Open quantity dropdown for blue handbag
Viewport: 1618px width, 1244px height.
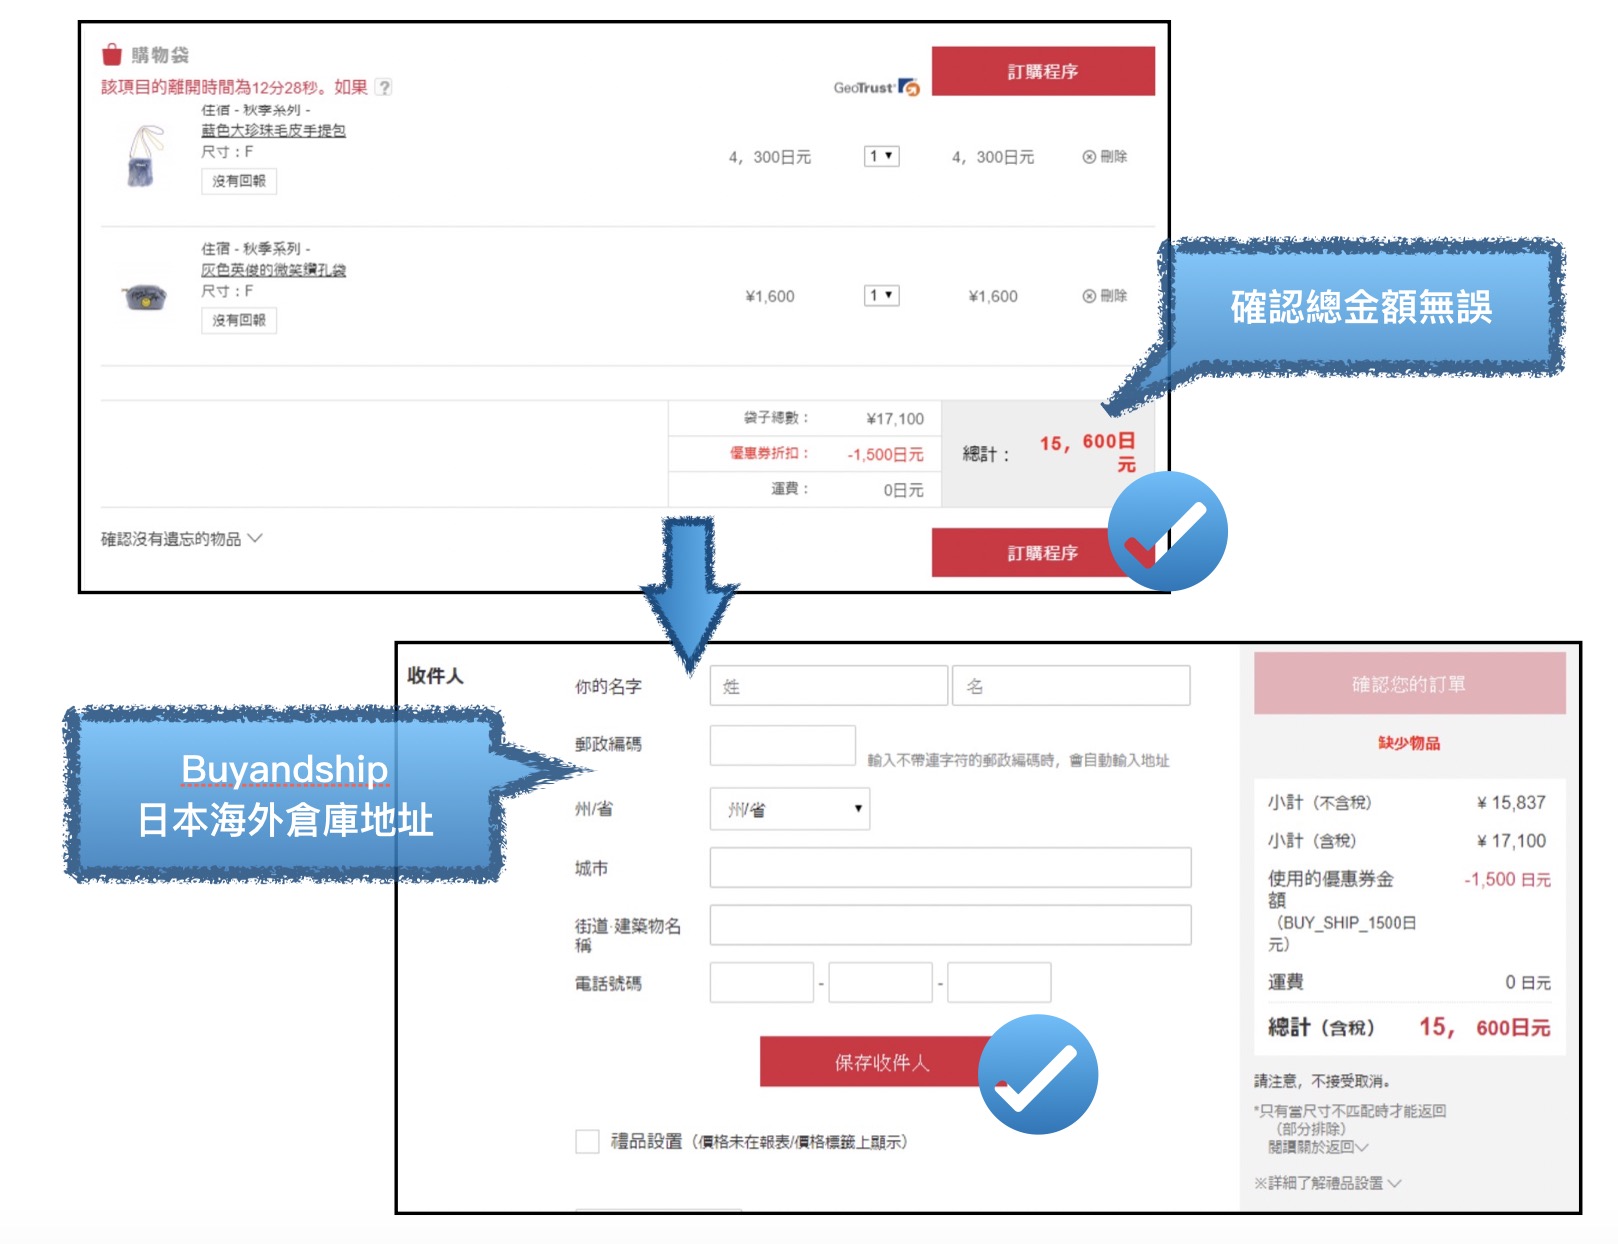(x=881, y=156)
